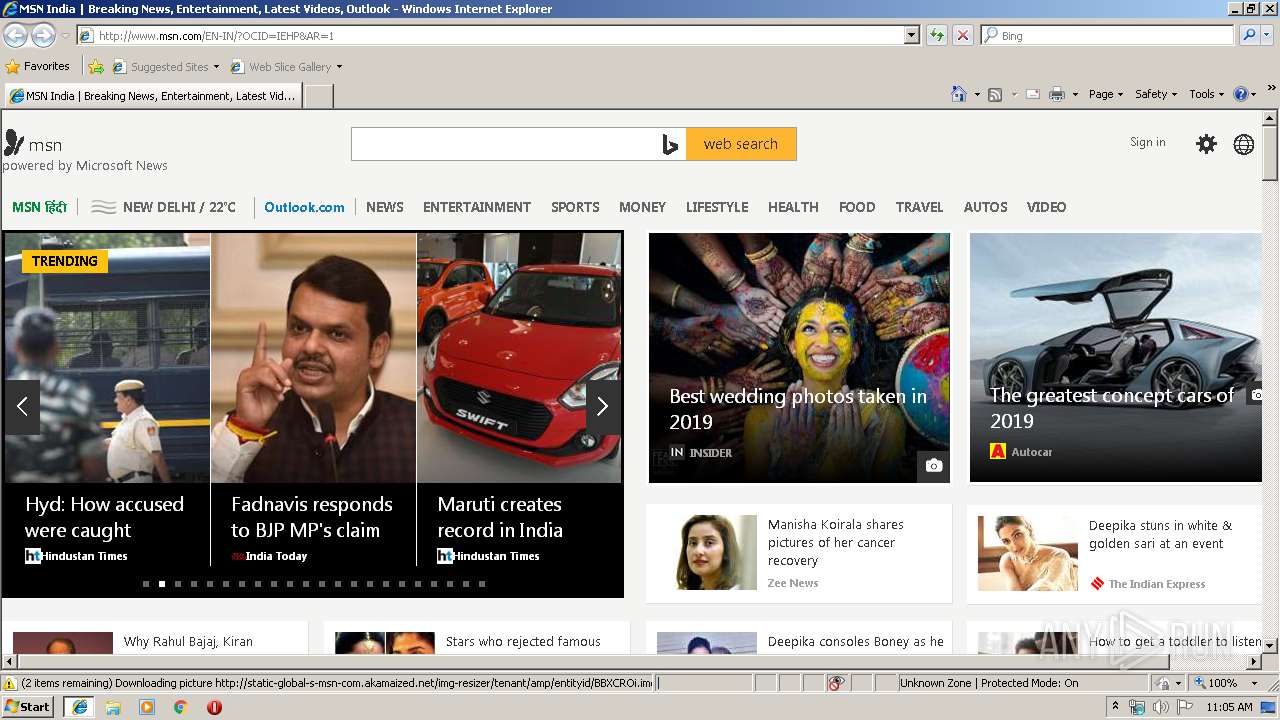The image size is (1280, 720).
Task: Click the volume speaker tray icon
Action: [x=1160, y=707]
